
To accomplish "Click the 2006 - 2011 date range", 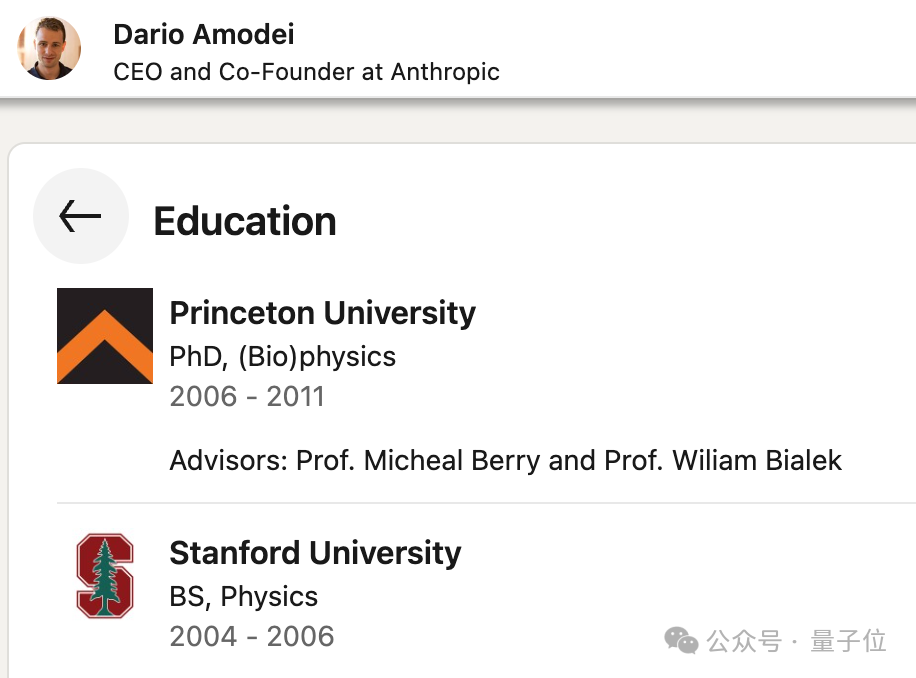I will point(247,396).
